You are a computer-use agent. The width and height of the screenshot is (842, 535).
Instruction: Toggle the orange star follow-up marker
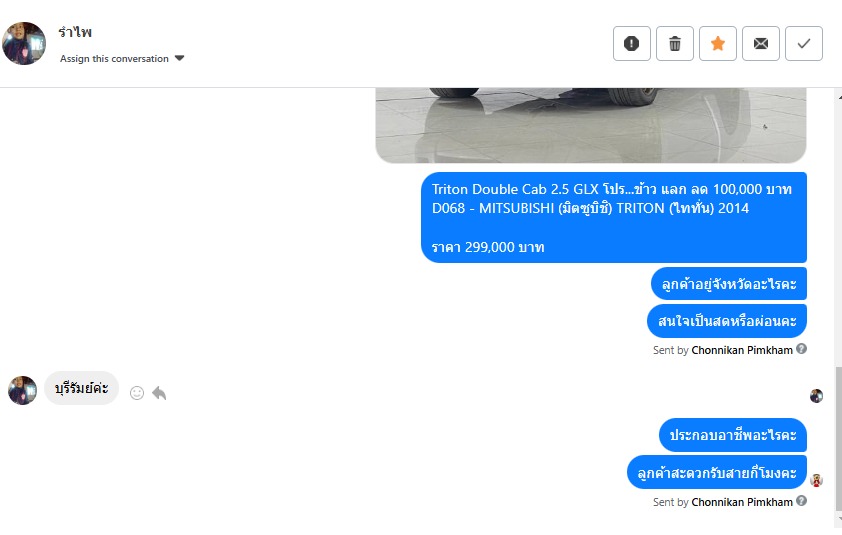coord(717,44)
